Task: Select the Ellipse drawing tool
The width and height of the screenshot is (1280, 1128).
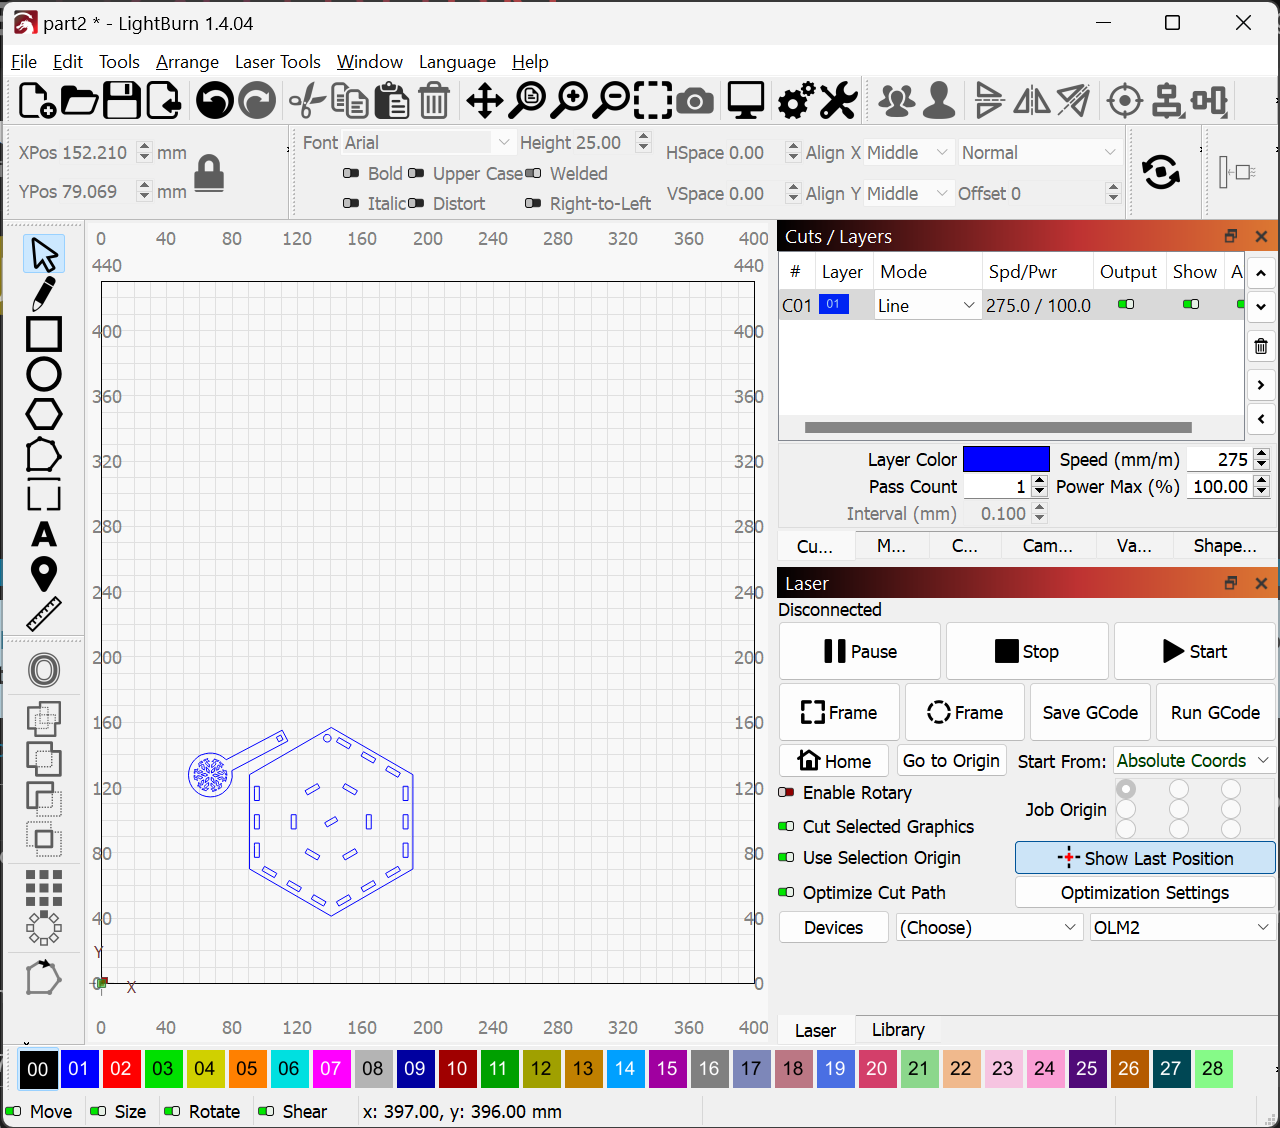Action: [x=44, y=374]
